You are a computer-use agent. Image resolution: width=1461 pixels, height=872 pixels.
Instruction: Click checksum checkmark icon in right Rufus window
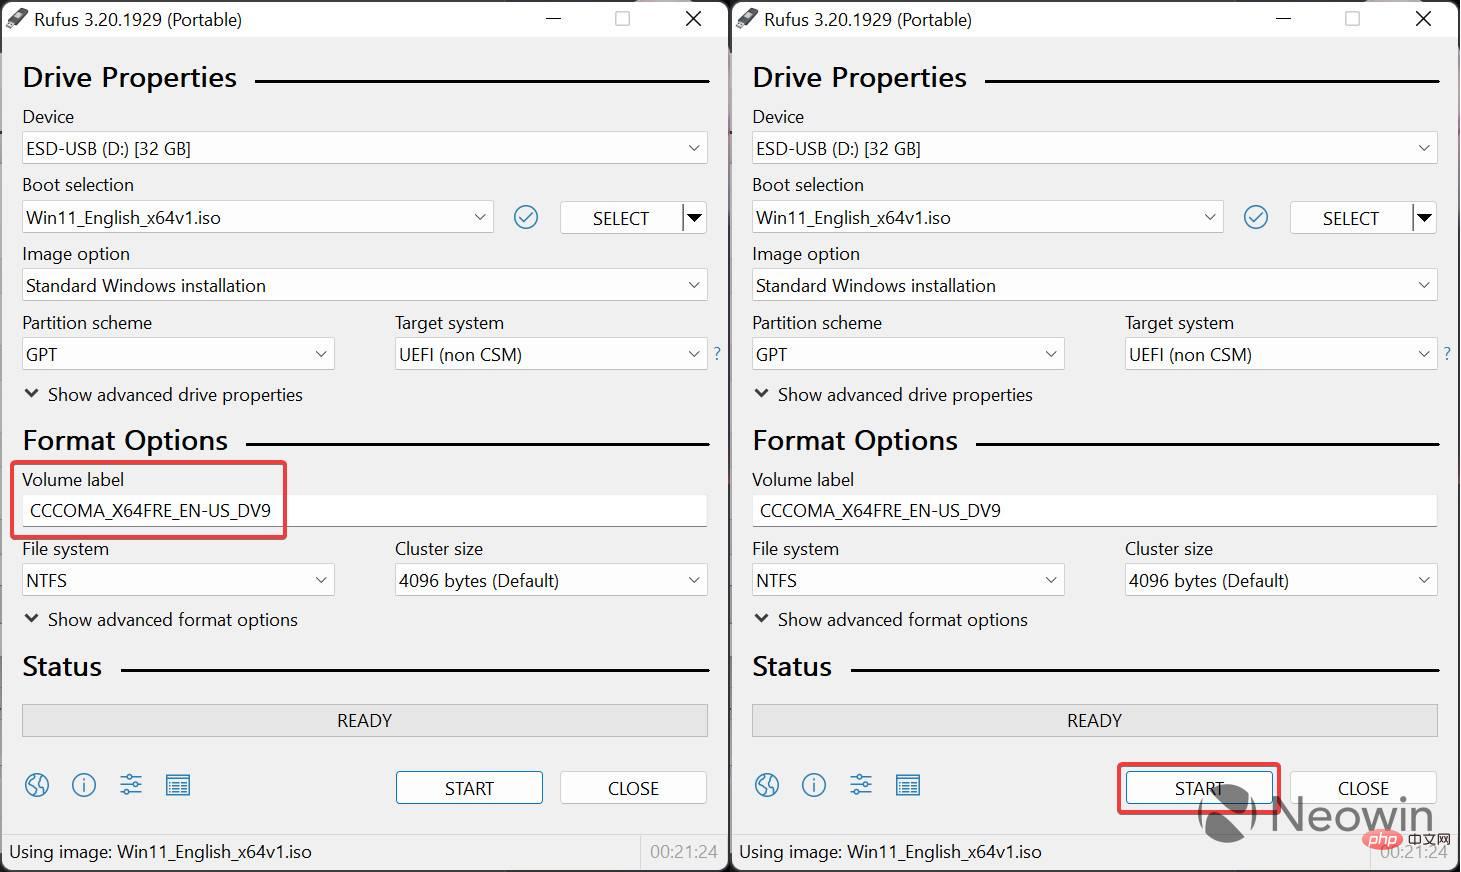(x=1256, y=217)
